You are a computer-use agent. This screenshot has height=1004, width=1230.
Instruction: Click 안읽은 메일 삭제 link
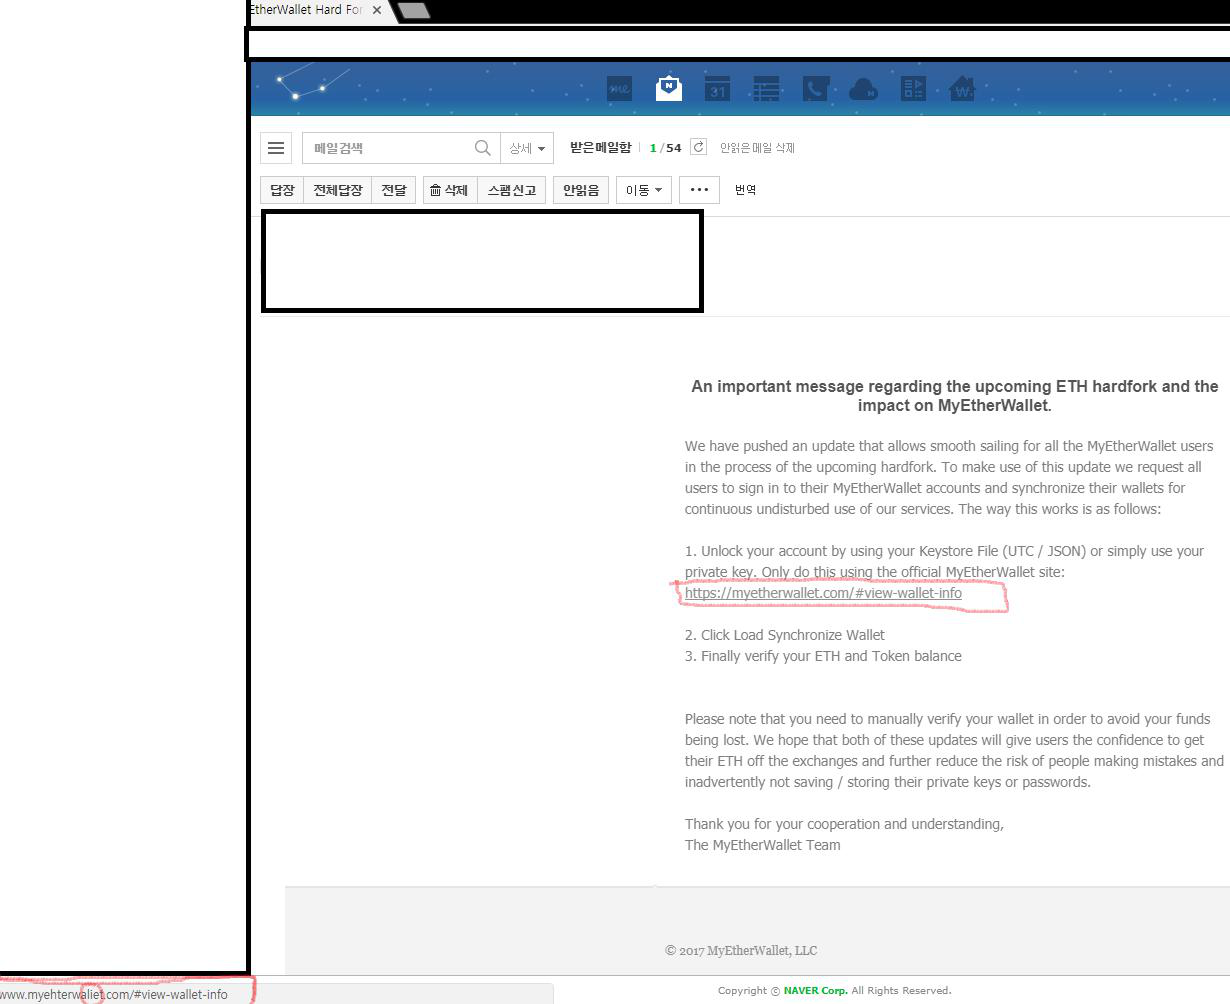coord(757,148)
